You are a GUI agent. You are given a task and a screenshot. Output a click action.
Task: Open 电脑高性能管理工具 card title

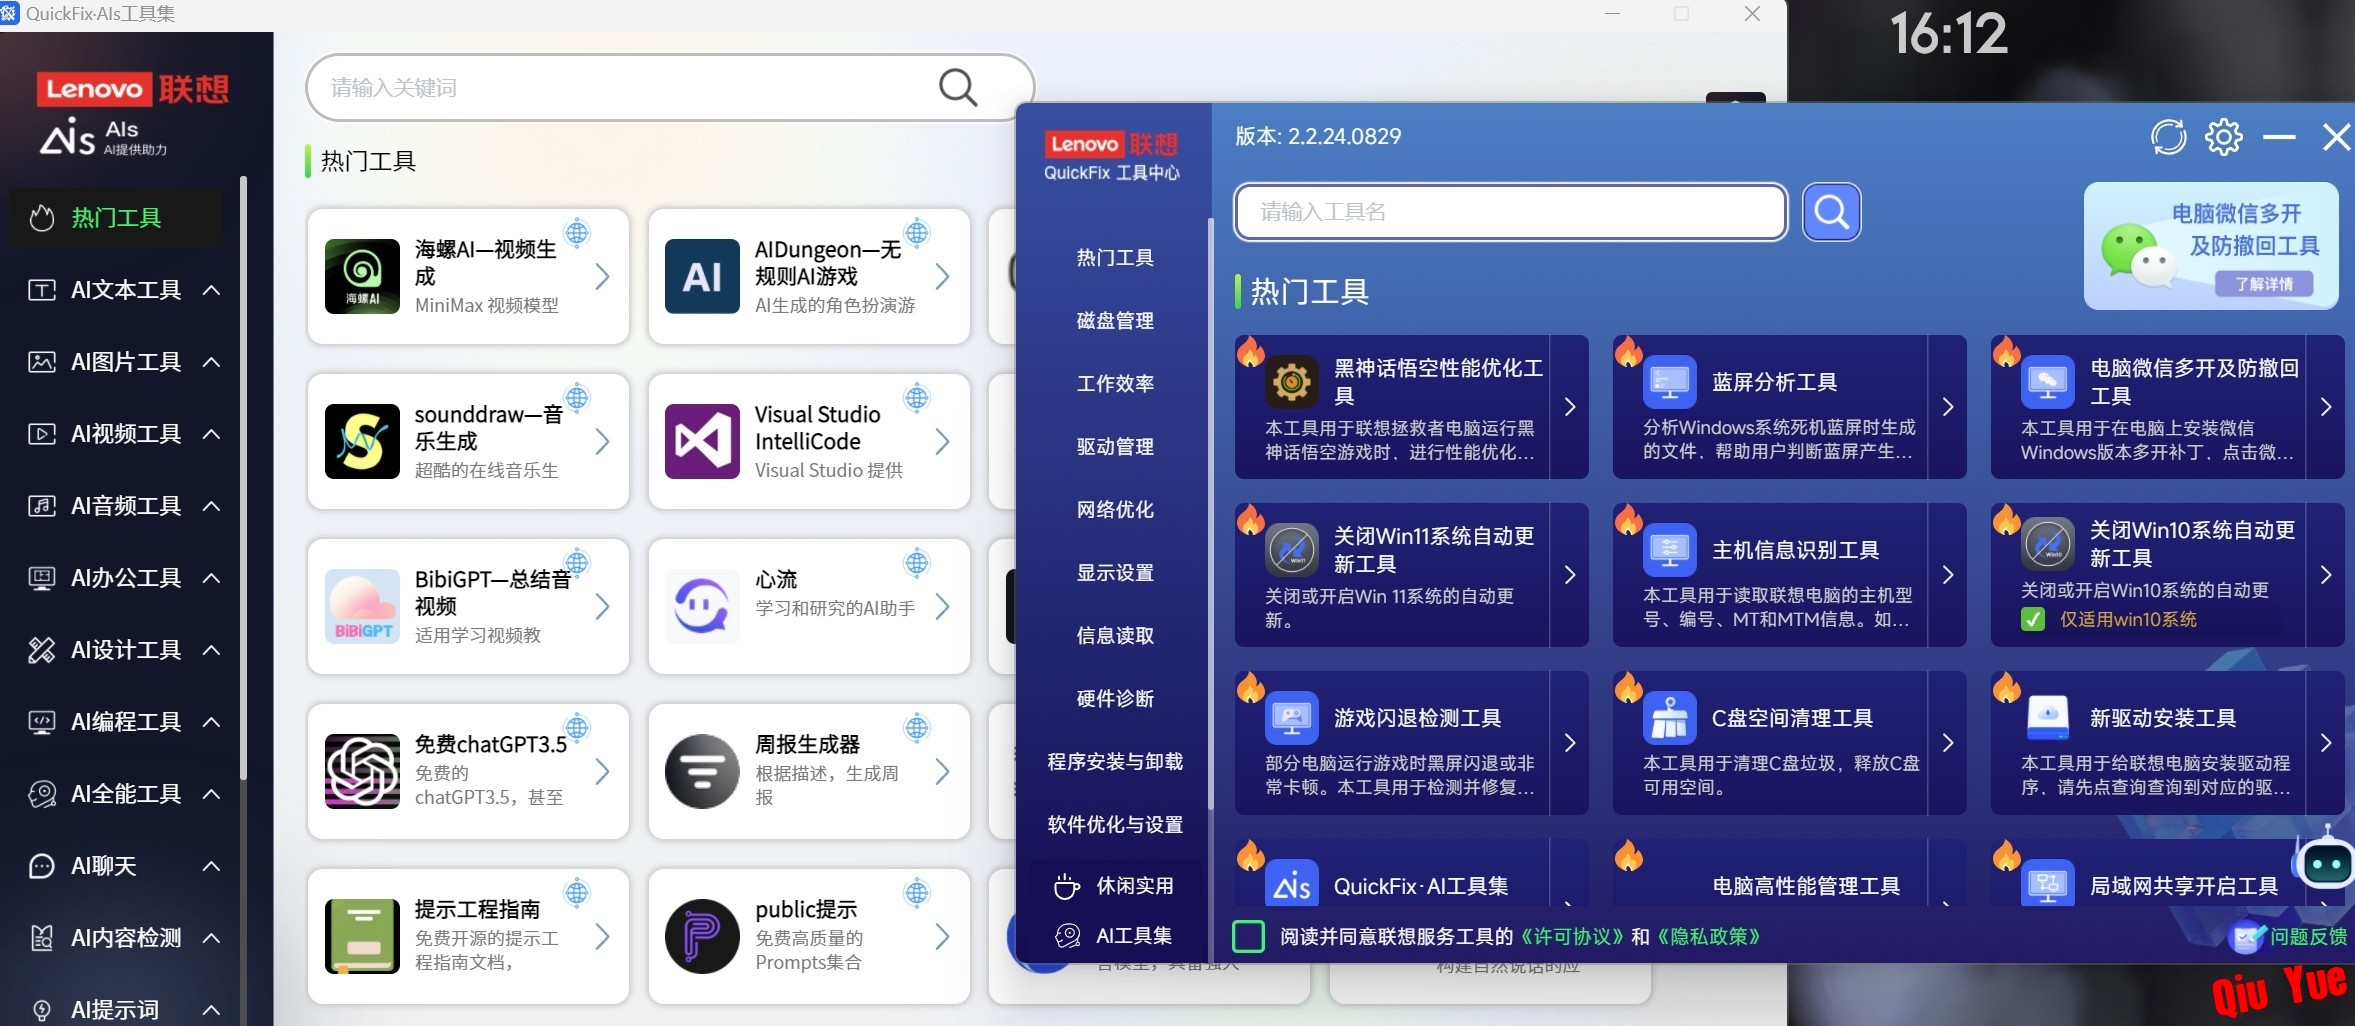point(1806,886)
